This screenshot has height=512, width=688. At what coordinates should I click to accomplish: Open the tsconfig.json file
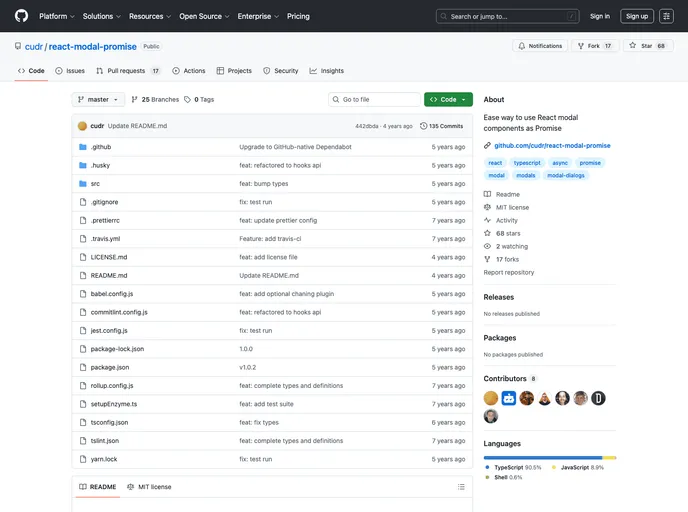click(109, 422)
